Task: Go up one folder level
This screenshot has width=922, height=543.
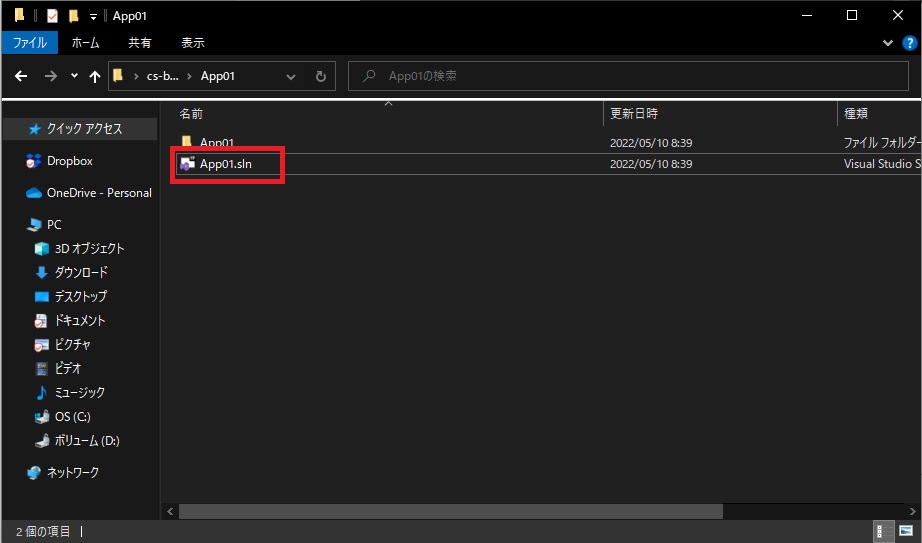Action: (x=95, y=76)
